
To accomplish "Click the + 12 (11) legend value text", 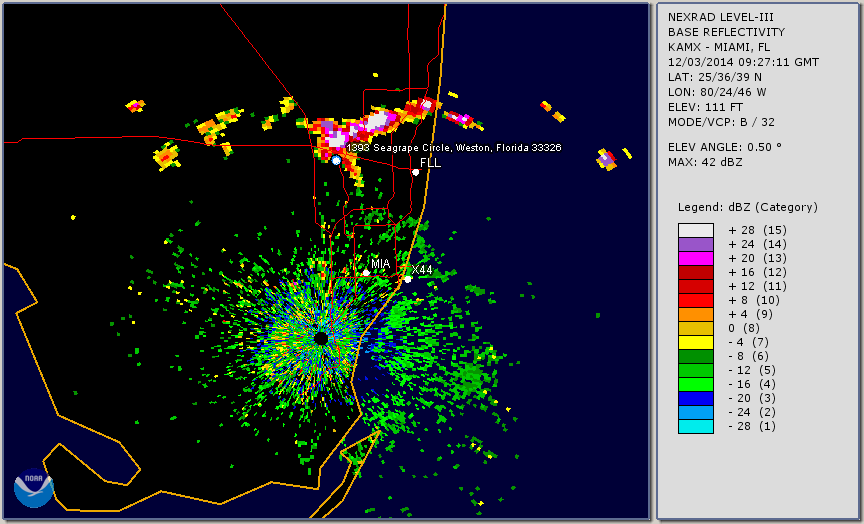I will [757, 287].
